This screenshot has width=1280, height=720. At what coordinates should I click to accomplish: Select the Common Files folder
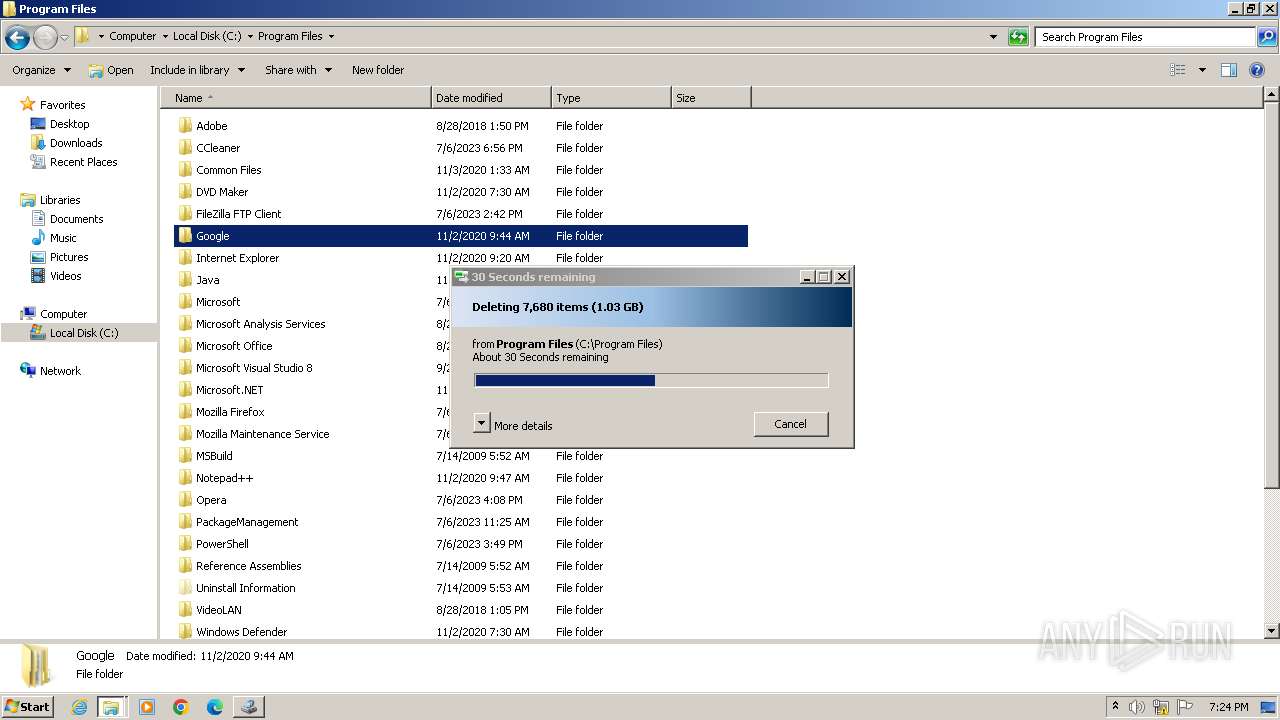[228, 170]
